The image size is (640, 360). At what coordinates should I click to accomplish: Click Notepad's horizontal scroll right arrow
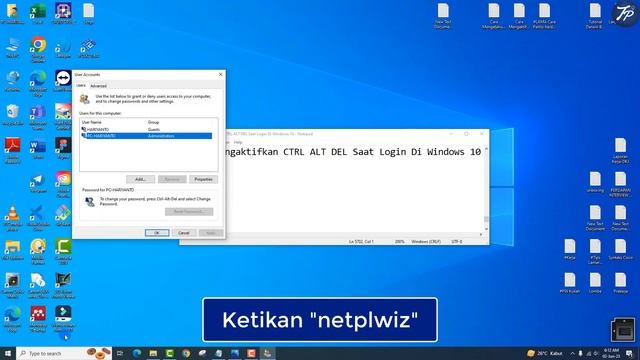[x=481, y=235]
